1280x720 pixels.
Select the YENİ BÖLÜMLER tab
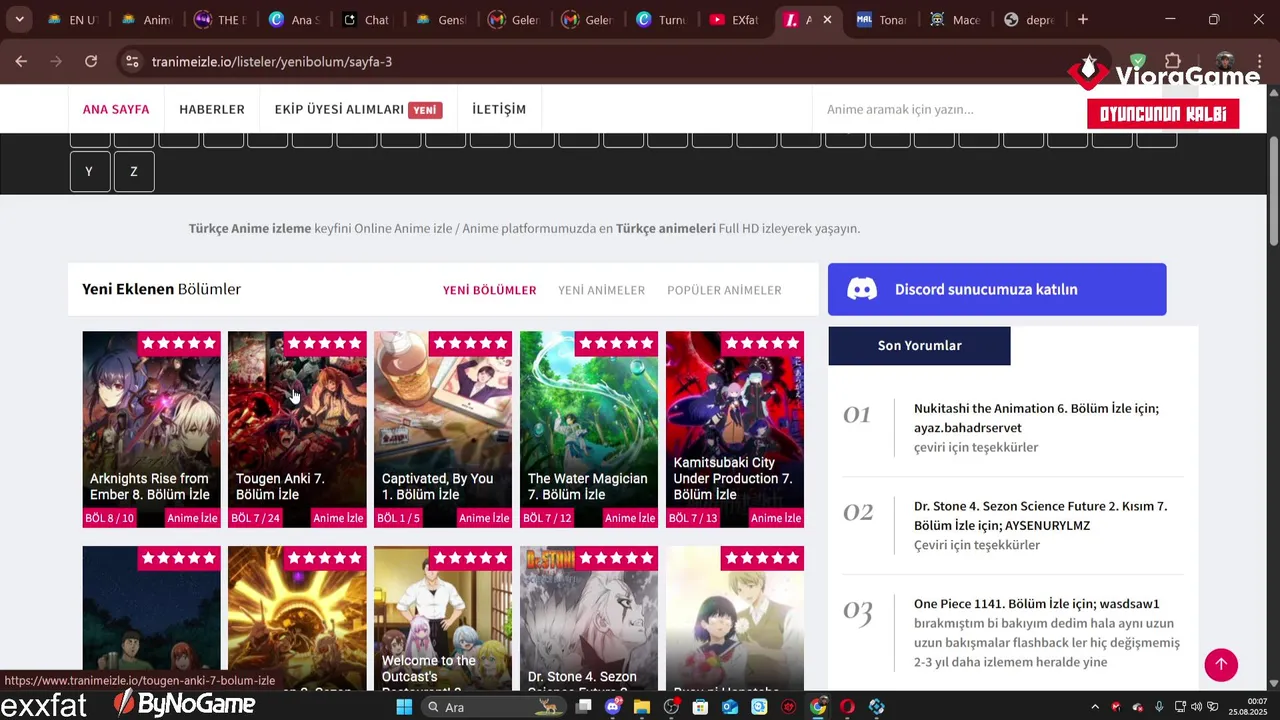(490, 290)
